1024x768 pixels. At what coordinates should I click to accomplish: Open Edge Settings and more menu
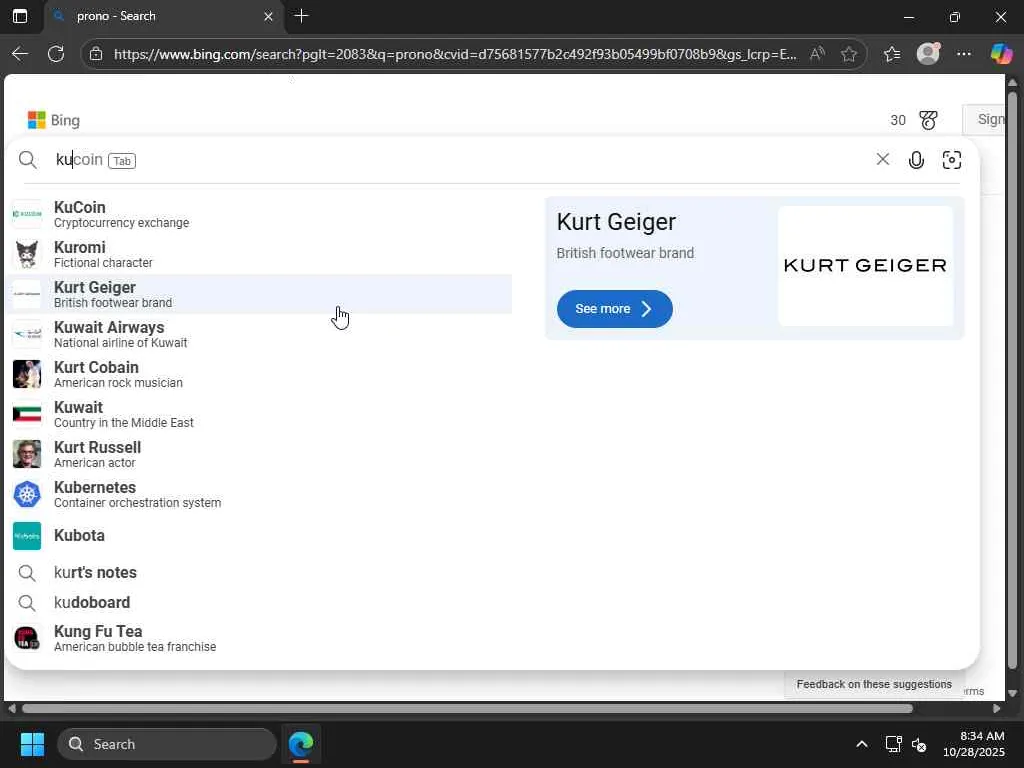click(x=964, y=54)
